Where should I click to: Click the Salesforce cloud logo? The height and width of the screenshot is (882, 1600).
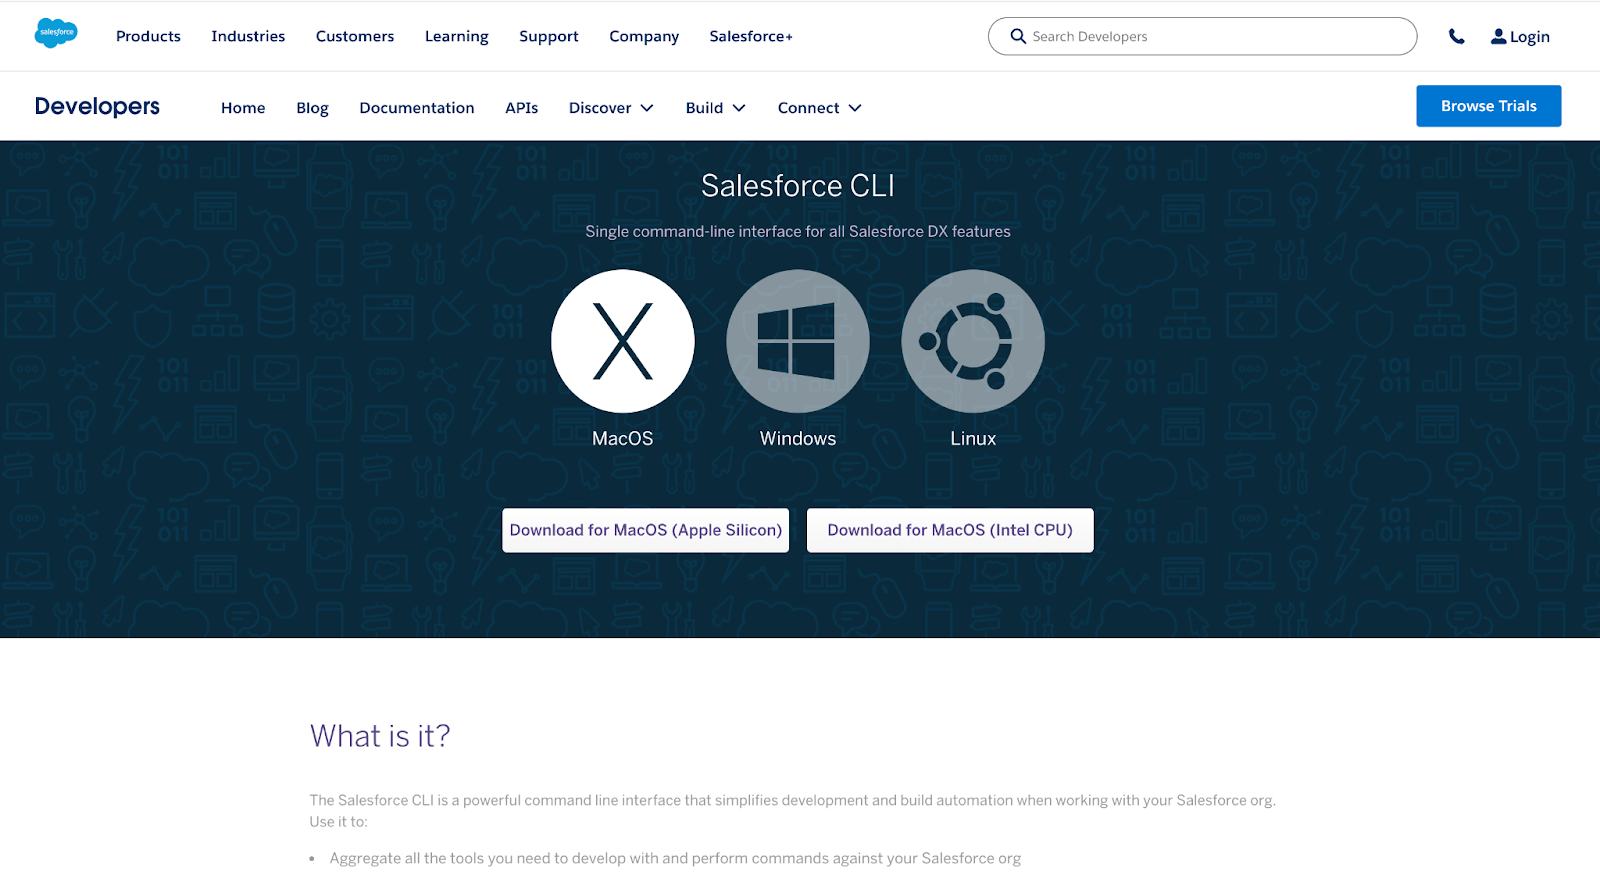56,33
